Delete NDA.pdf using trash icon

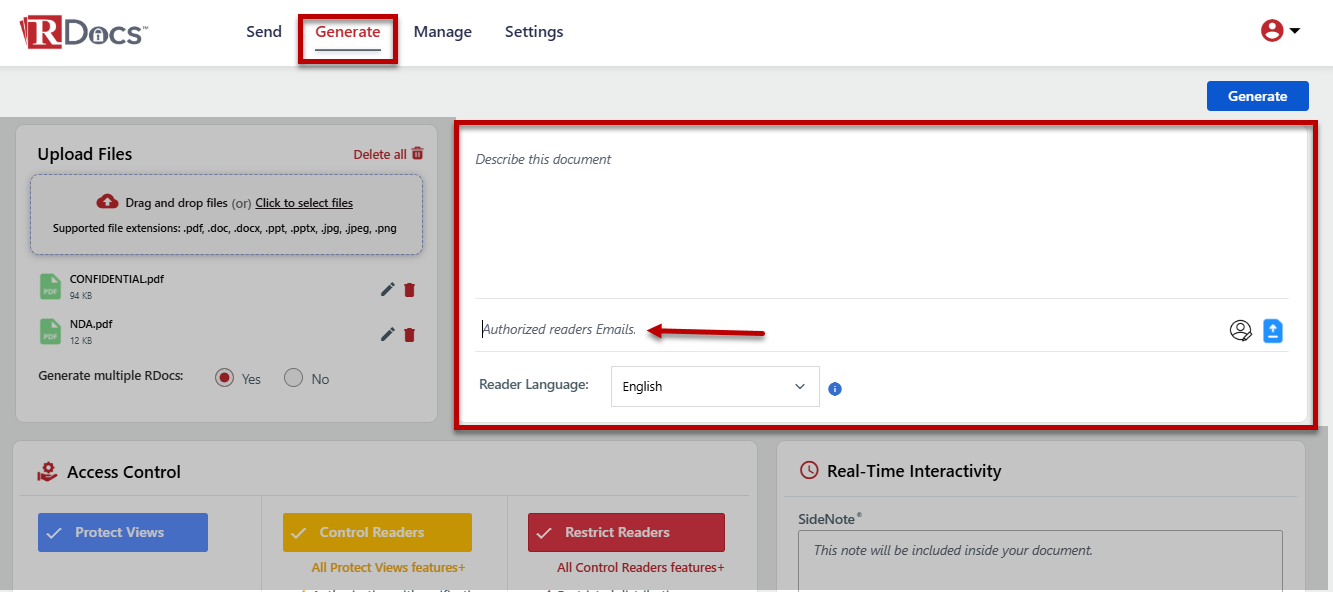(409, 335)
